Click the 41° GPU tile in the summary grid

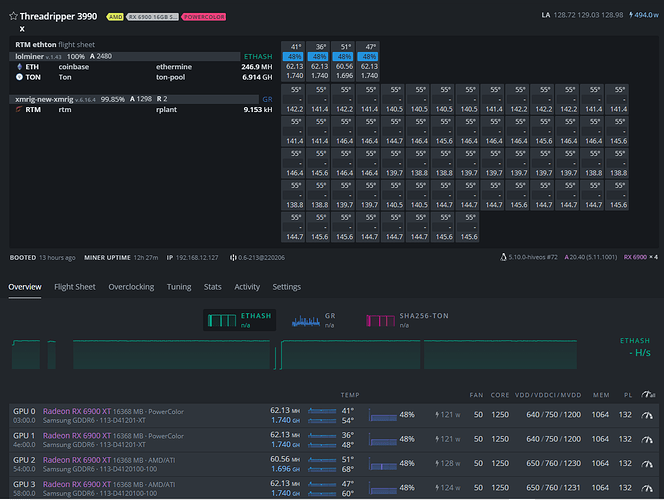pos(294,61)
